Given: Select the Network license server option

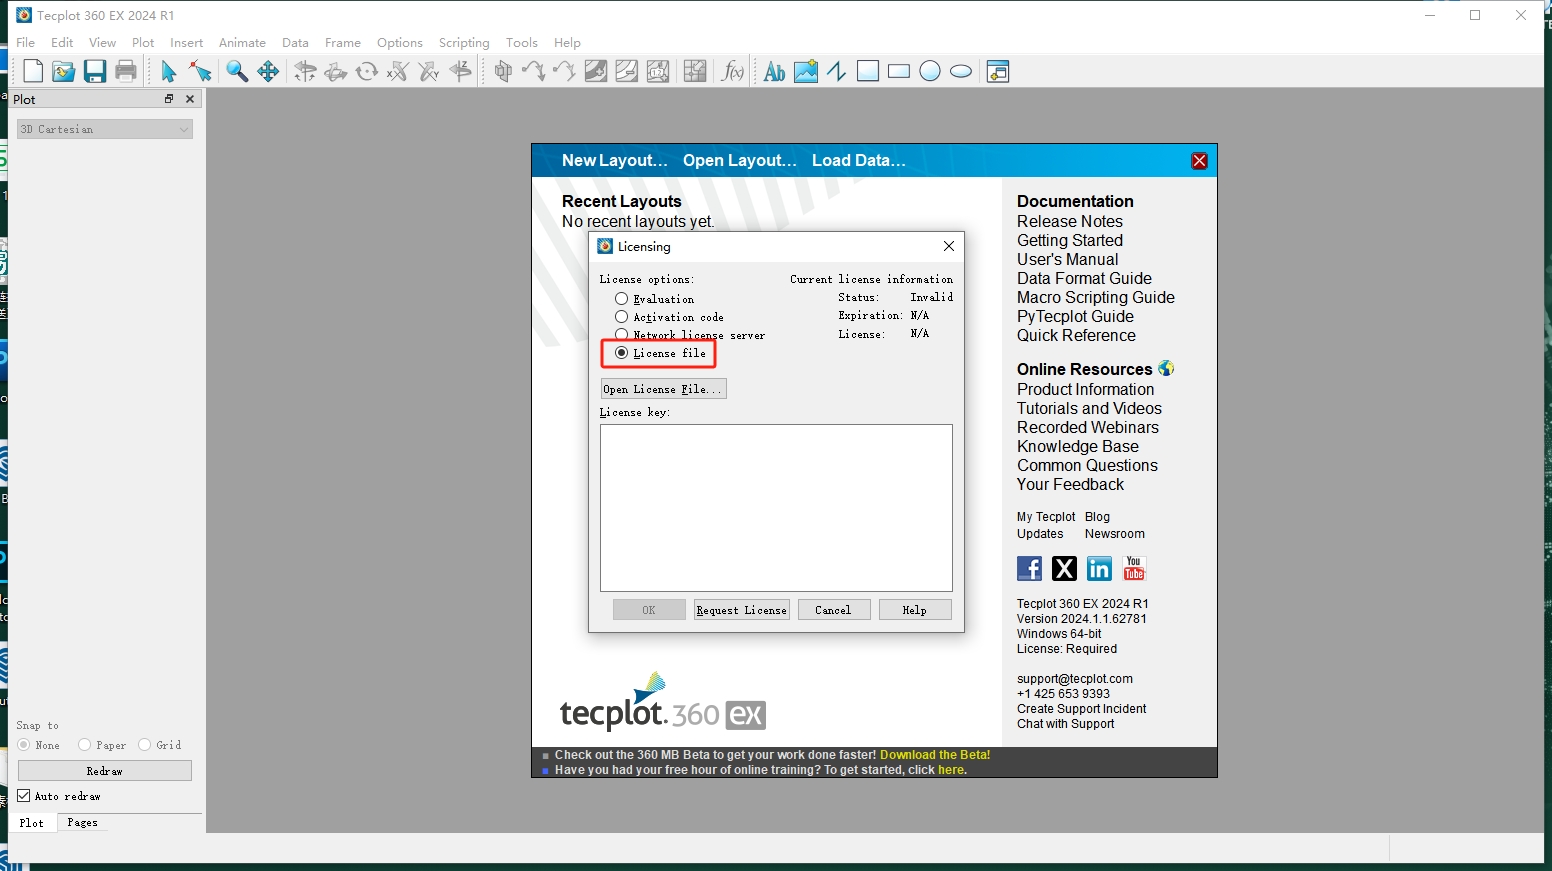Looking at the screenshot, I should tap(622, 335).
